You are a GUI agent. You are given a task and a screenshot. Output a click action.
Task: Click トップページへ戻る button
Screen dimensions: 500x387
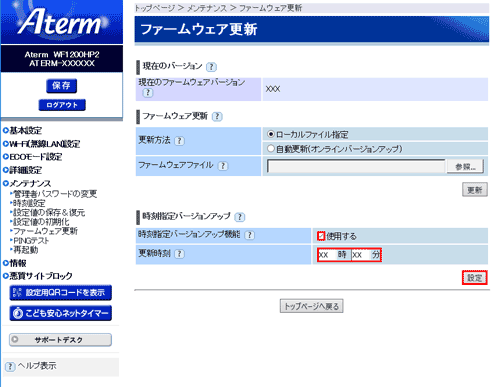pyautogui.click(x=311, y=306)
